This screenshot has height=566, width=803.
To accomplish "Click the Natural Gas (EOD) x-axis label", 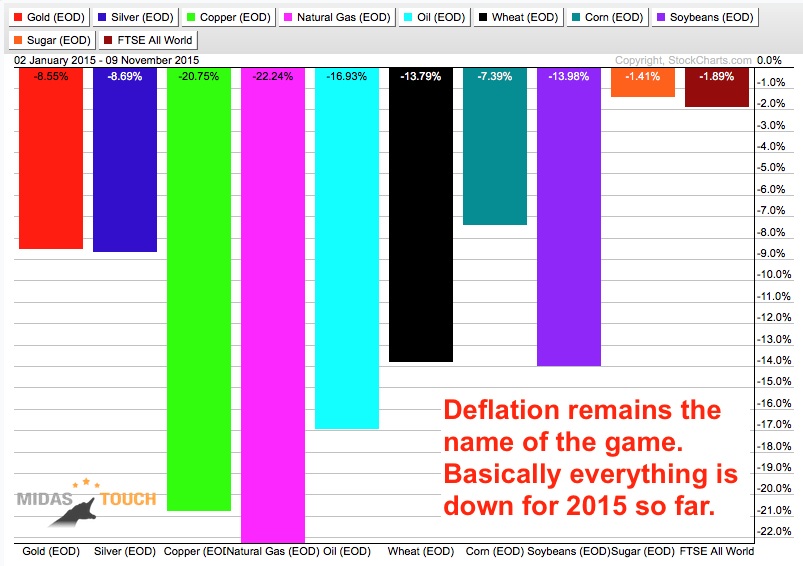I will pos(273,552).
